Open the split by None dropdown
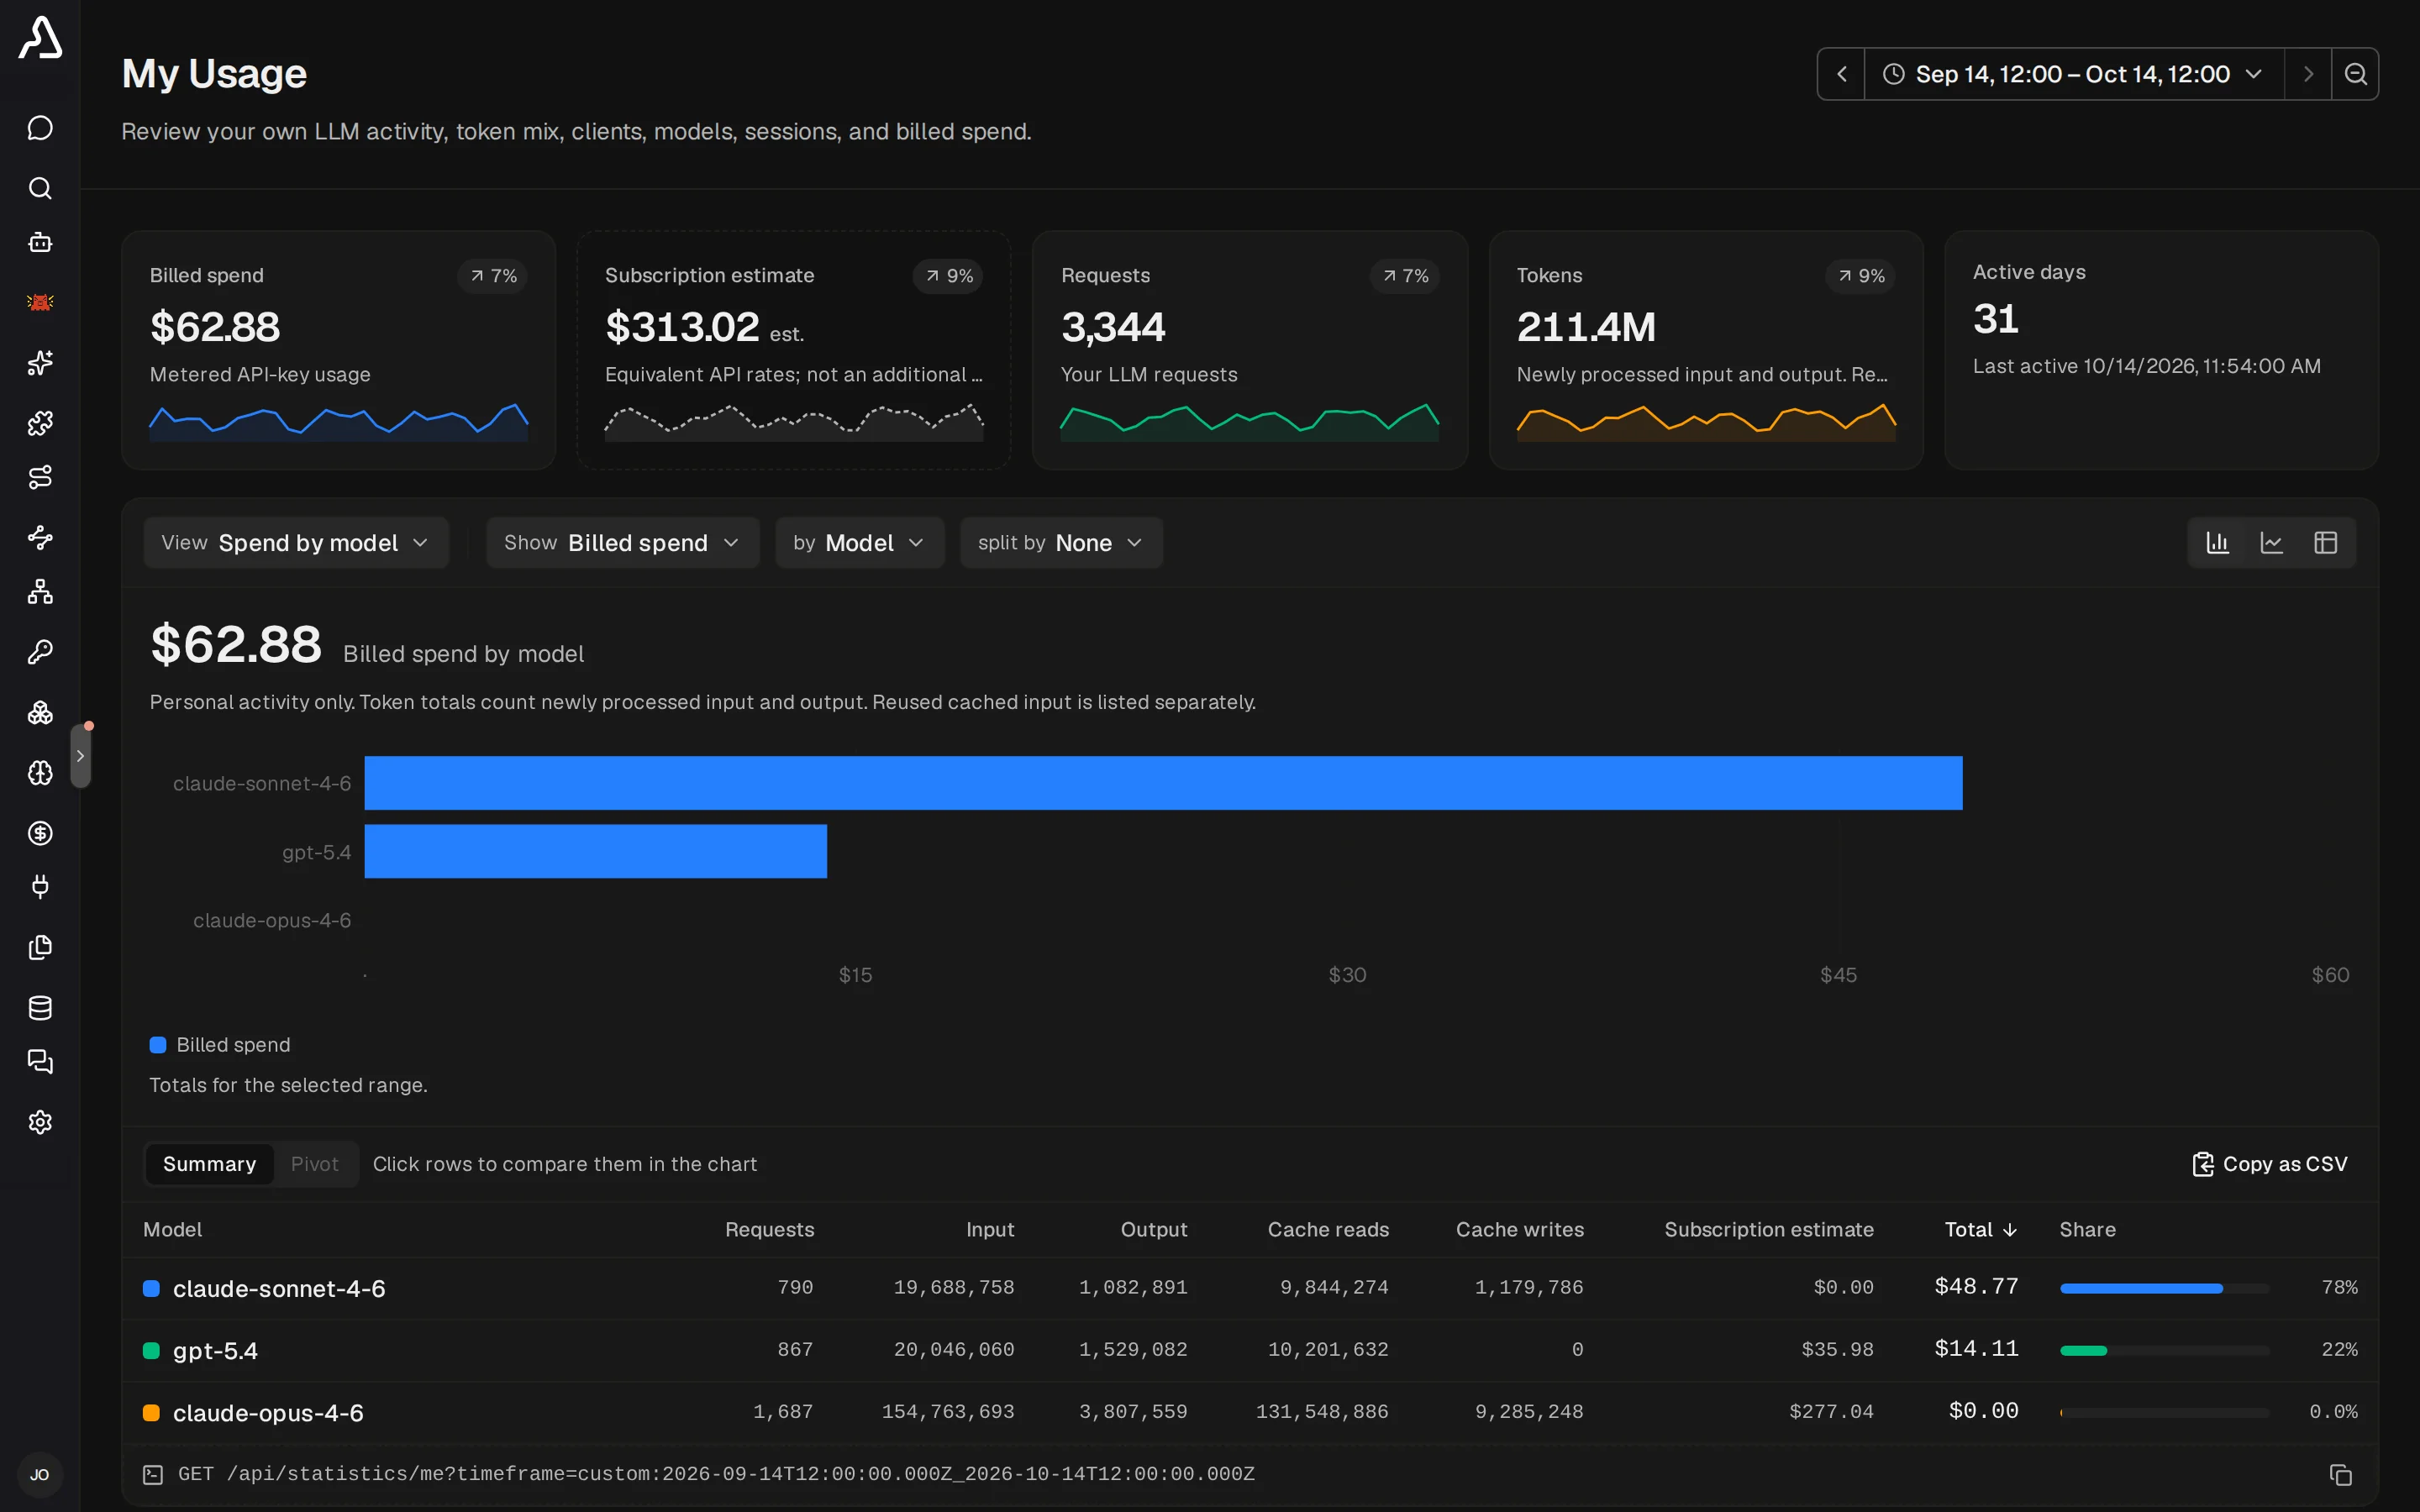The image size is (2420, 1512). (x=1061, y=543)
